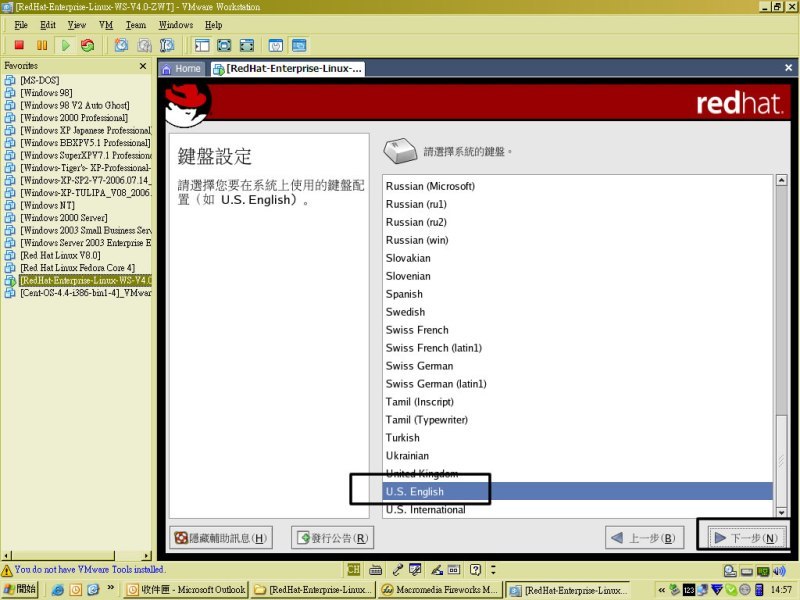Click the sound device icon in VMware status bar
The width and height of the screenshot is (800, 600).
[779, 570]
